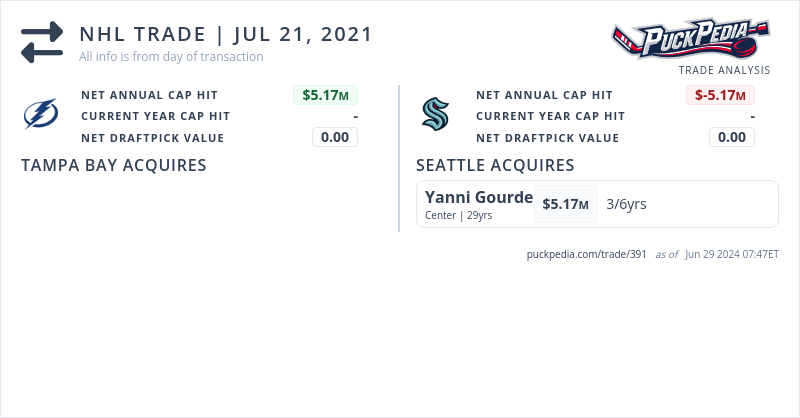Click the trade swap arrows icon
Viewport: 800px width, 418px height.
tap(42, 43)
